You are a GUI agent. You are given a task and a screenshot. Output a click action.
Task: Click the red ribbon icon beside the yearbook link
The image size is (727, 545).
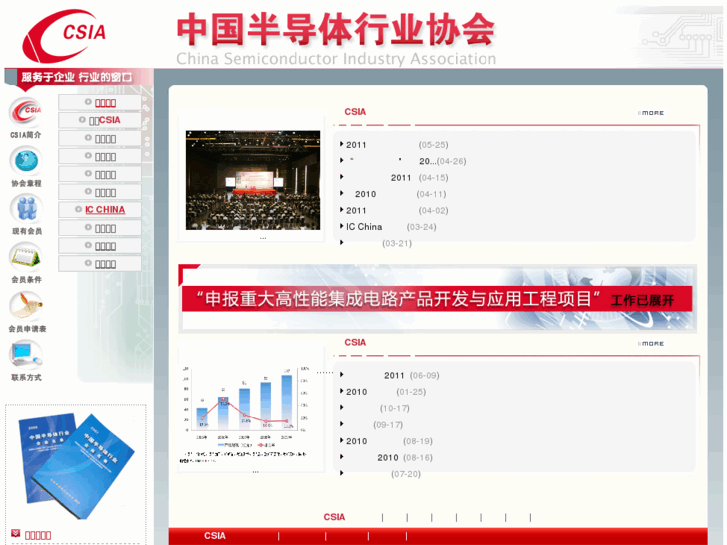point(15,533)
